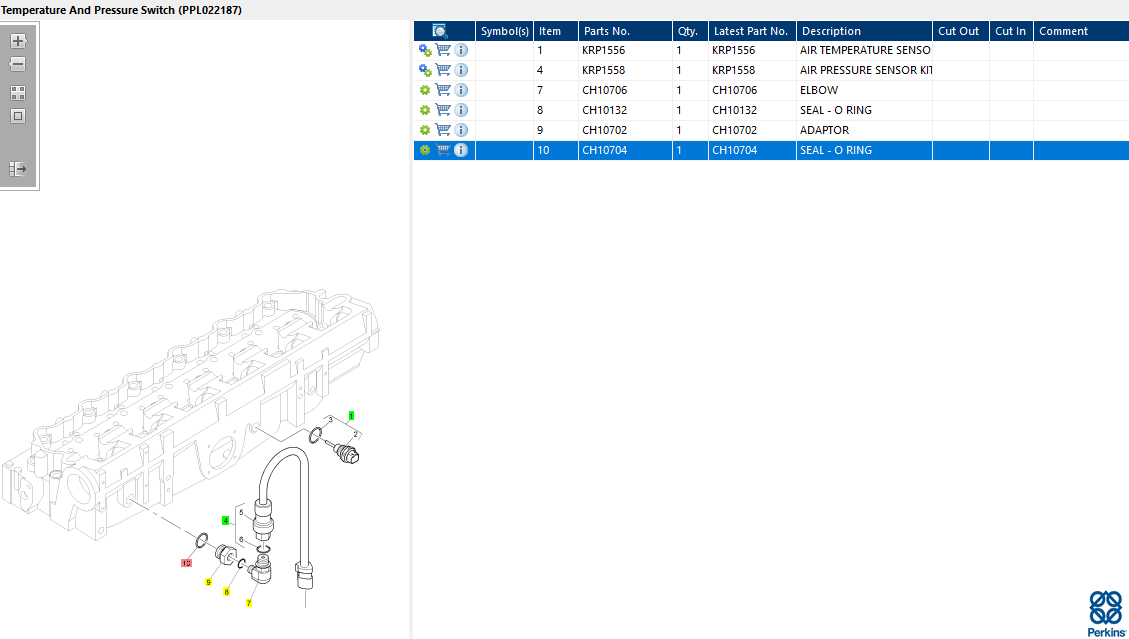The height and width of the screenshot is (639, 1129).
Task: Add CH10132 O ring seal to cart
Action: (x=444, y=110)
